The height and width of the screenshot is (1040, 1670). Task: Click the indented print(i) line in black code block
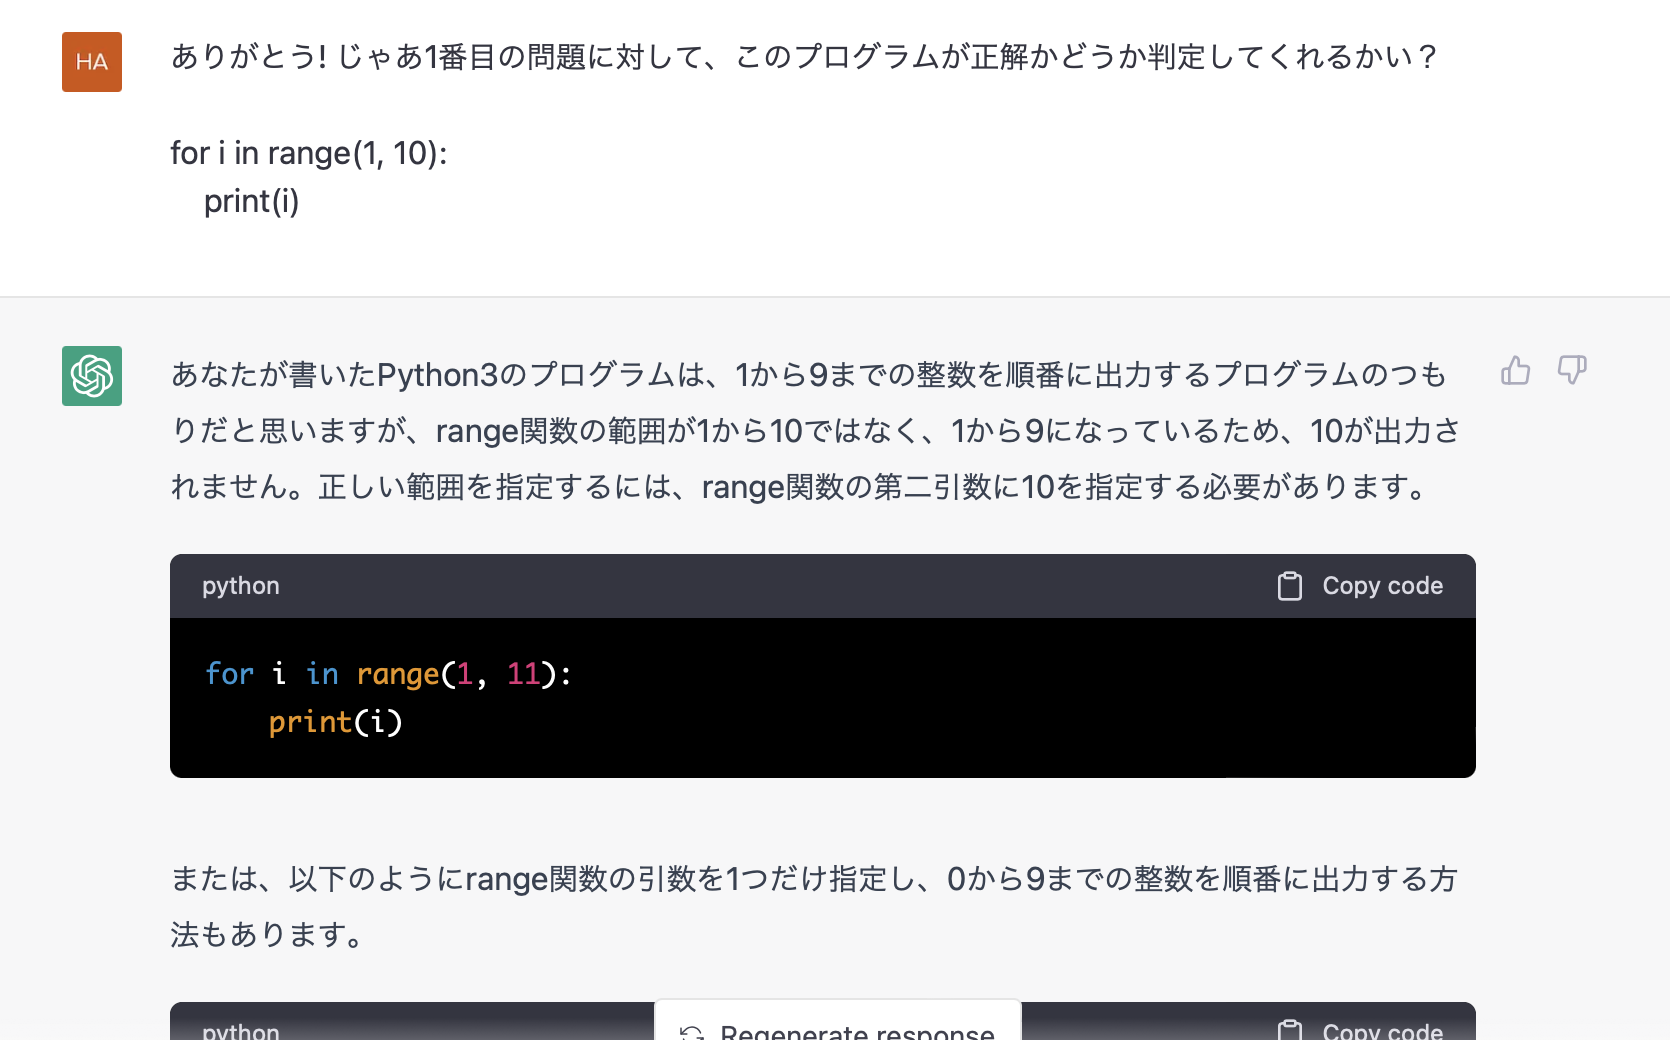335,722
